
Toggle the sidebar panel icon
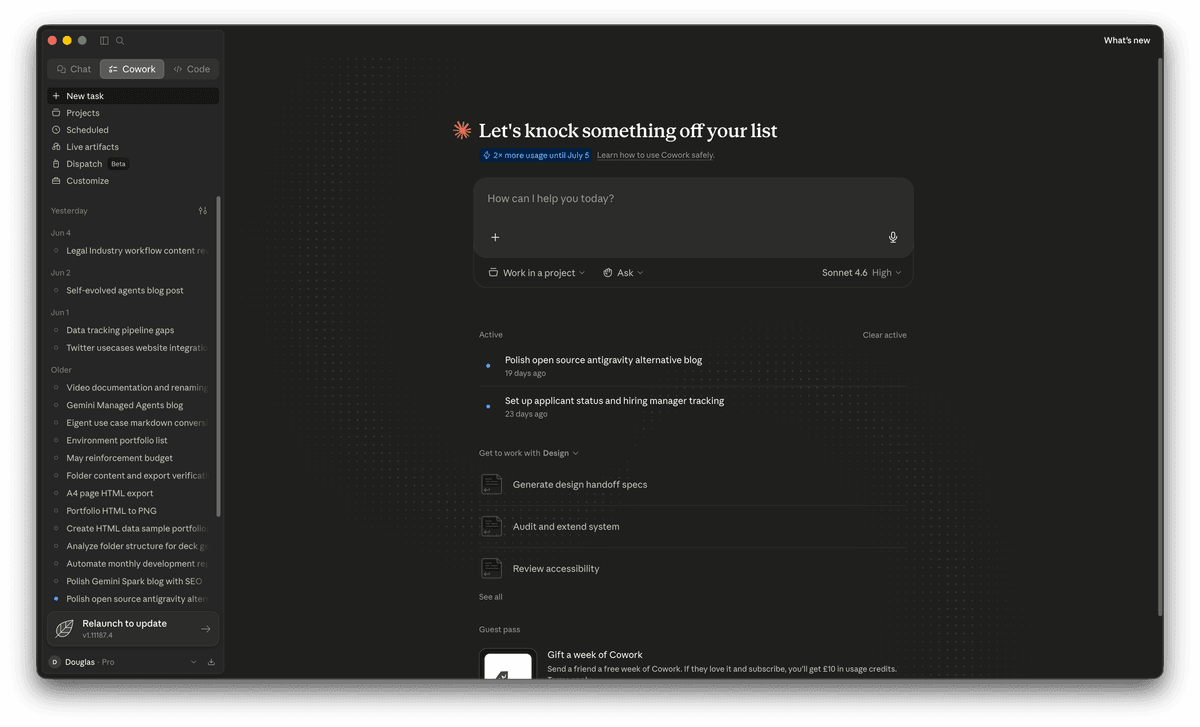104,41
